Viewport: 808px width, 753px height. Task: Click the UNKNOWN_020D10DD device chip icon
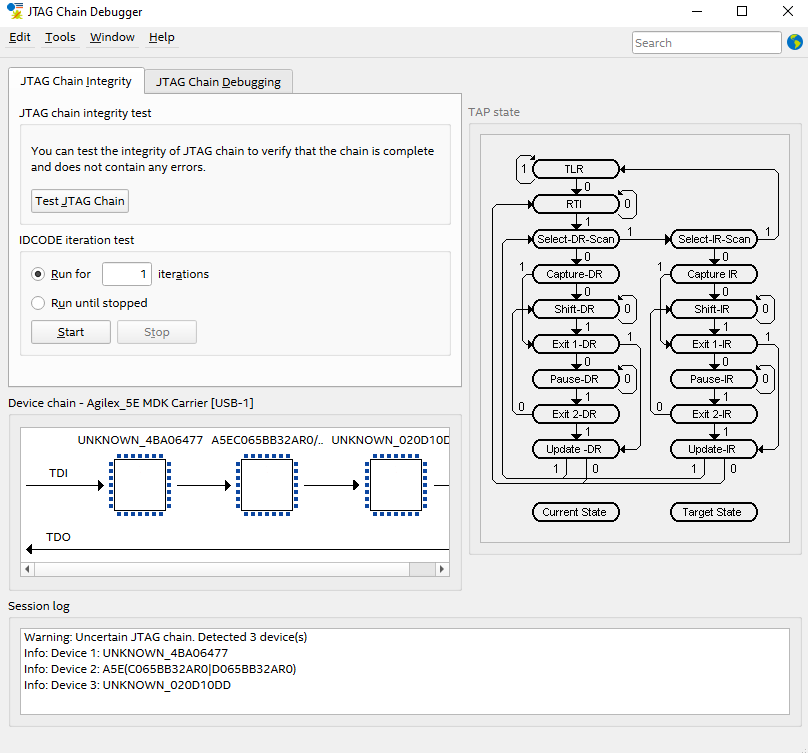(x=393, y=485)
